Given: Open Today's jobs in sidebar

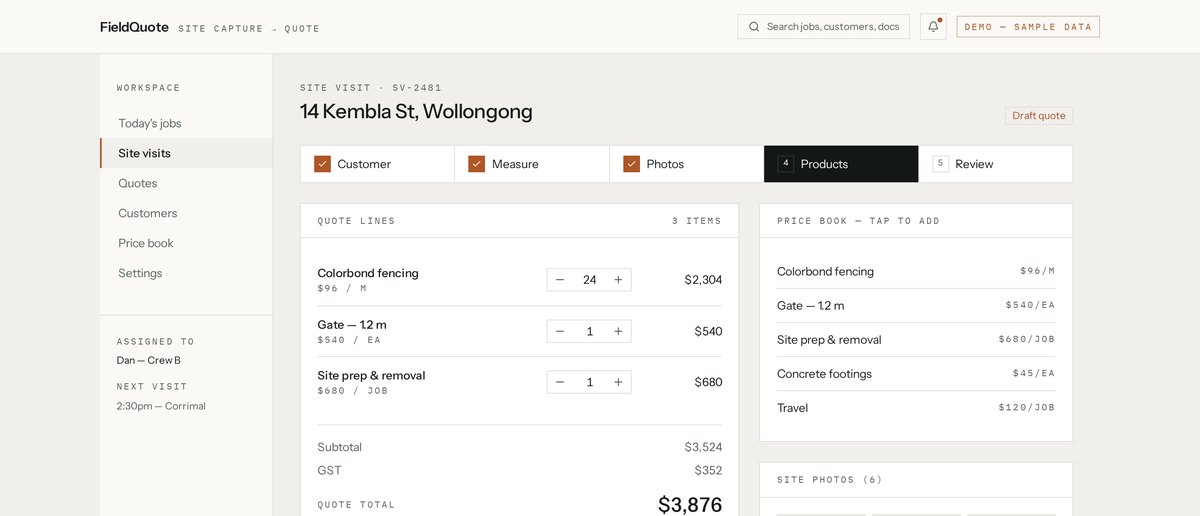Looking at the screenshot, I should (186, 123).
